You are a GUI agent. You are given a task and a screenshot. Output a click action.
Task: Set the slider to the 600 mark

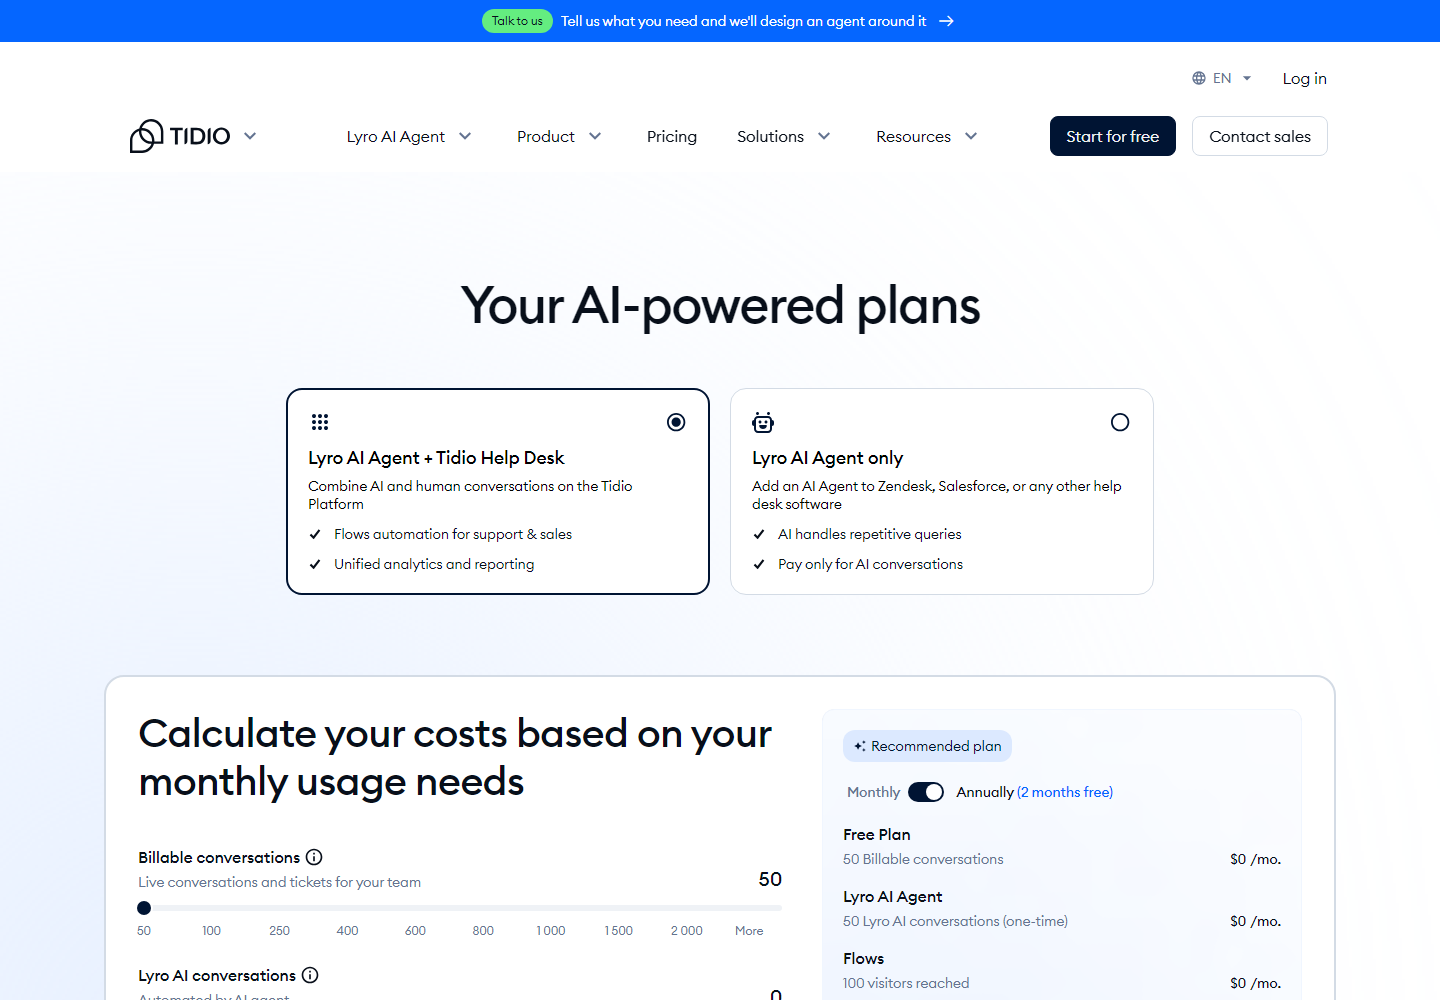(415, 930)
